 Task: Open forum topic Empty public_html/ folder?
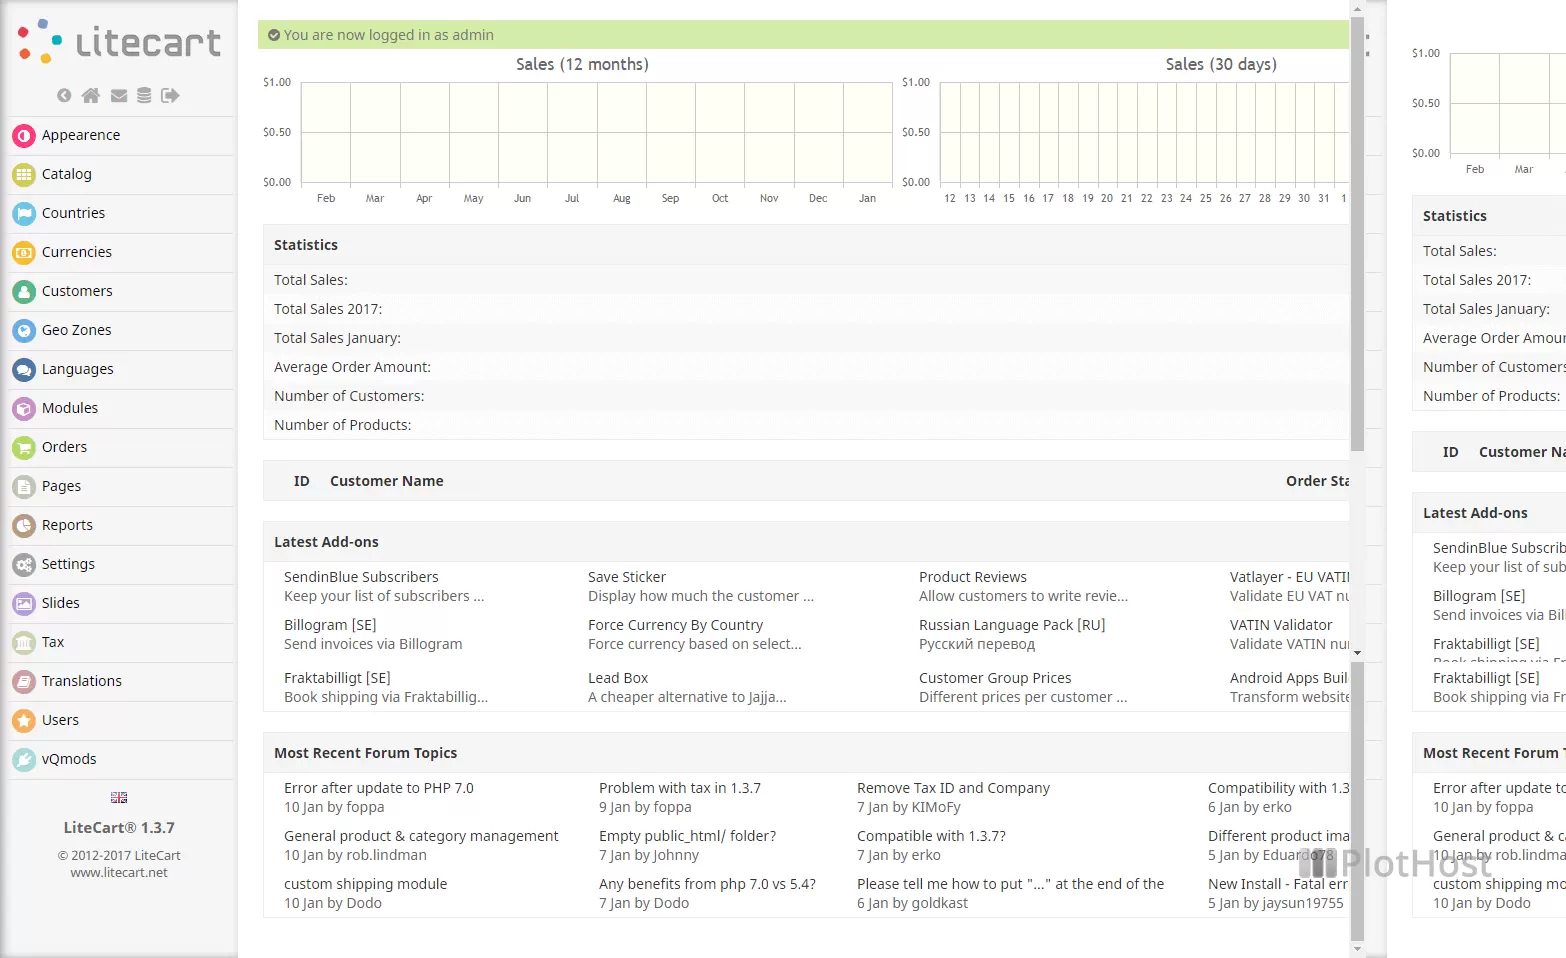pos(687,836)
